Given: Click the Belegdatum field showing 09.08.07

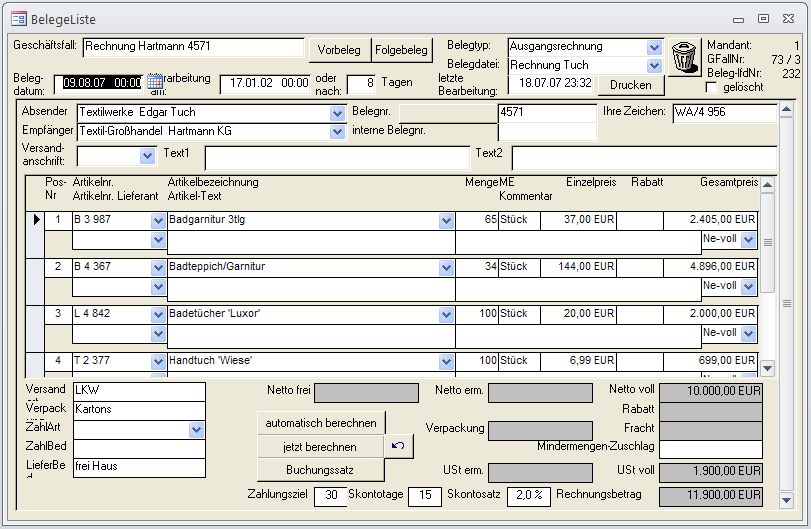Looking at the screenshot, I should (98, 83).
